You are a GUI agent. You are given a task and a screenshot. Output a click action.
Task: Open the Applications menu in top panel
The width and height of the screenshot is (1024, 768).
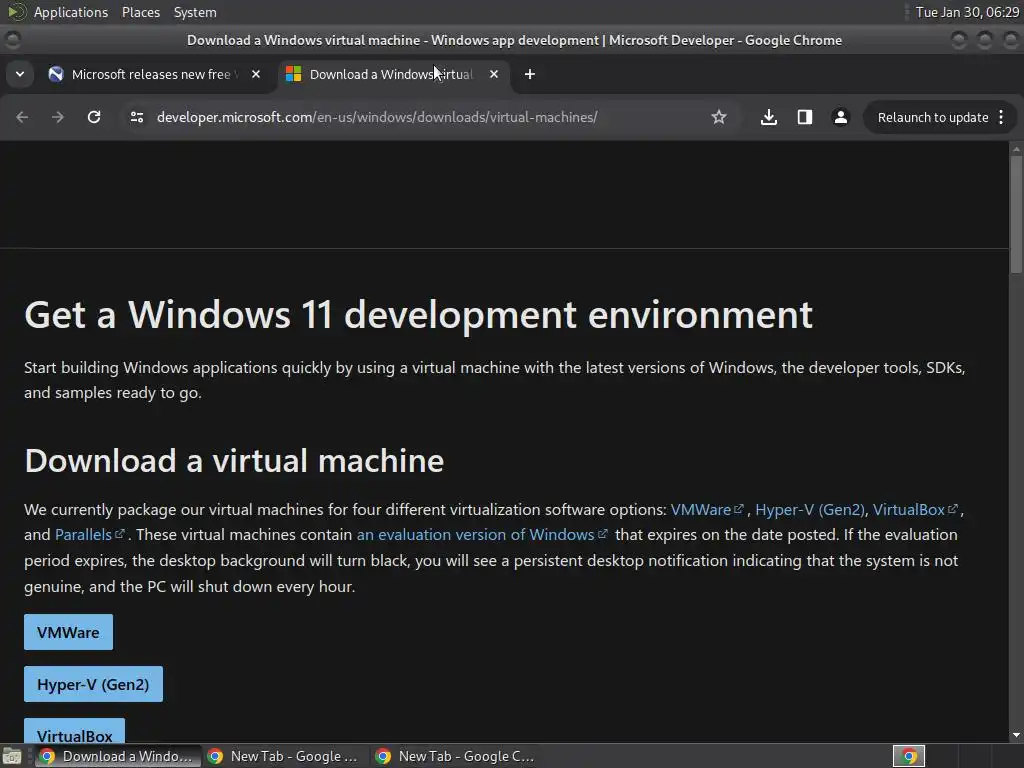pyautogui.click(x=71, y=12)
